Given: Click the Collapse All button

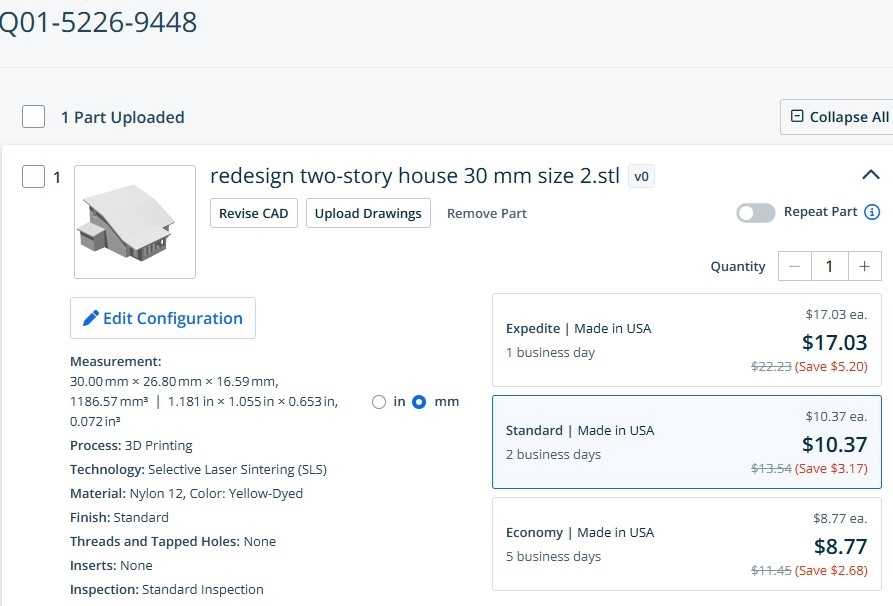Looking at the screenshot, I should pos(838,117).
